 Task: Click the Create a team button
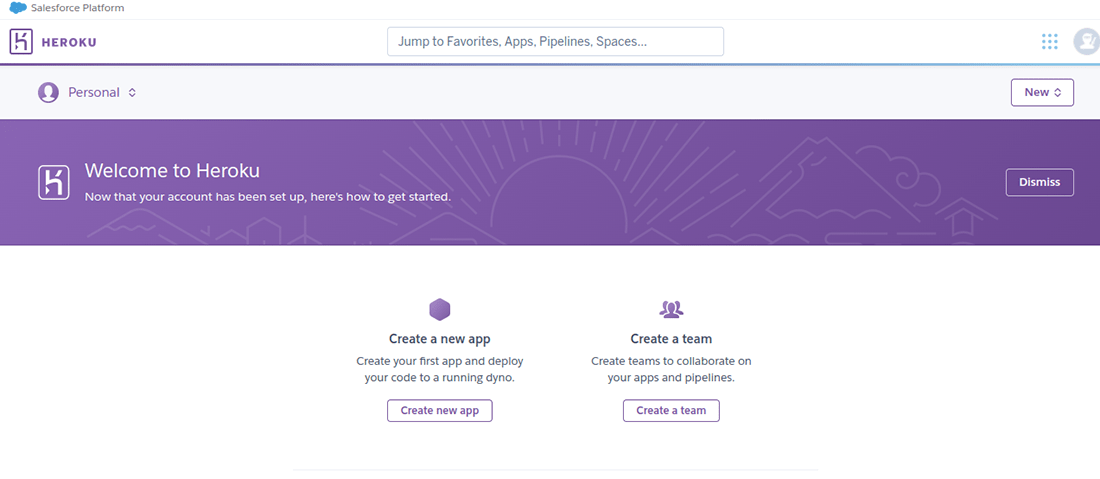pyautogui.click(x=671, y=410)
